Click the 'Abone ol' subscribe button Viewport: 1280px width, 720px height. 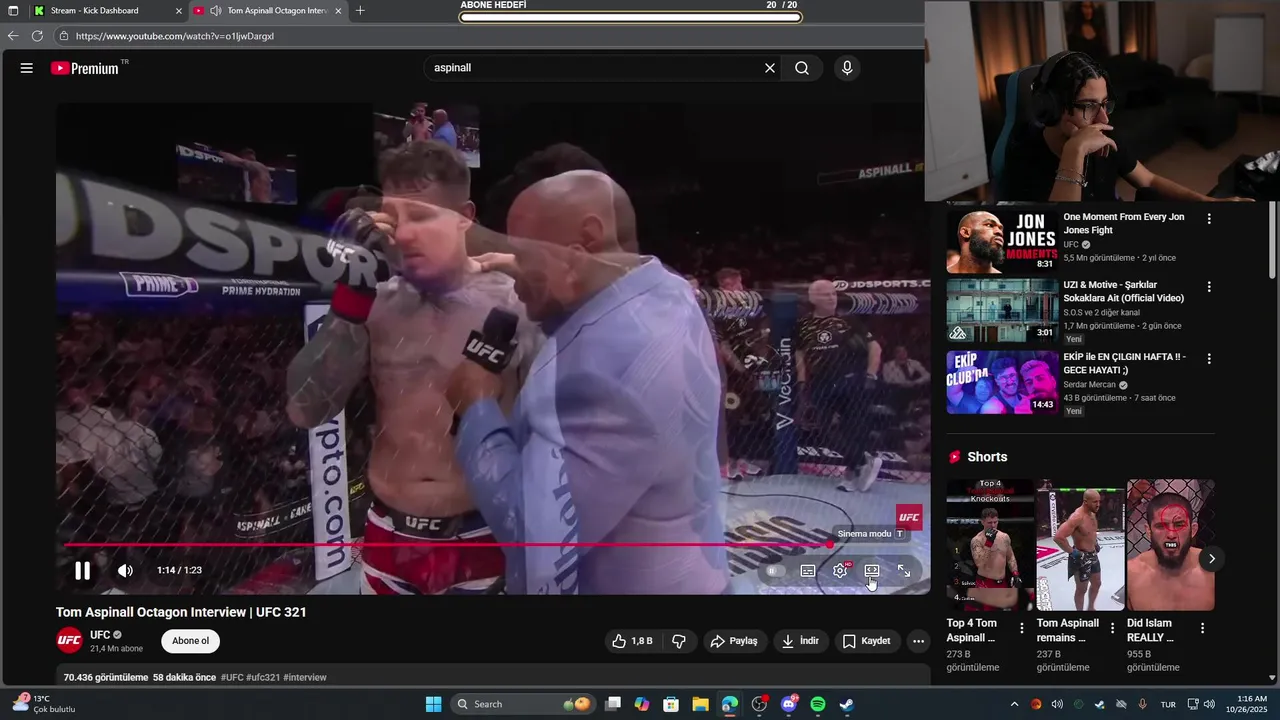pos(191,641)
